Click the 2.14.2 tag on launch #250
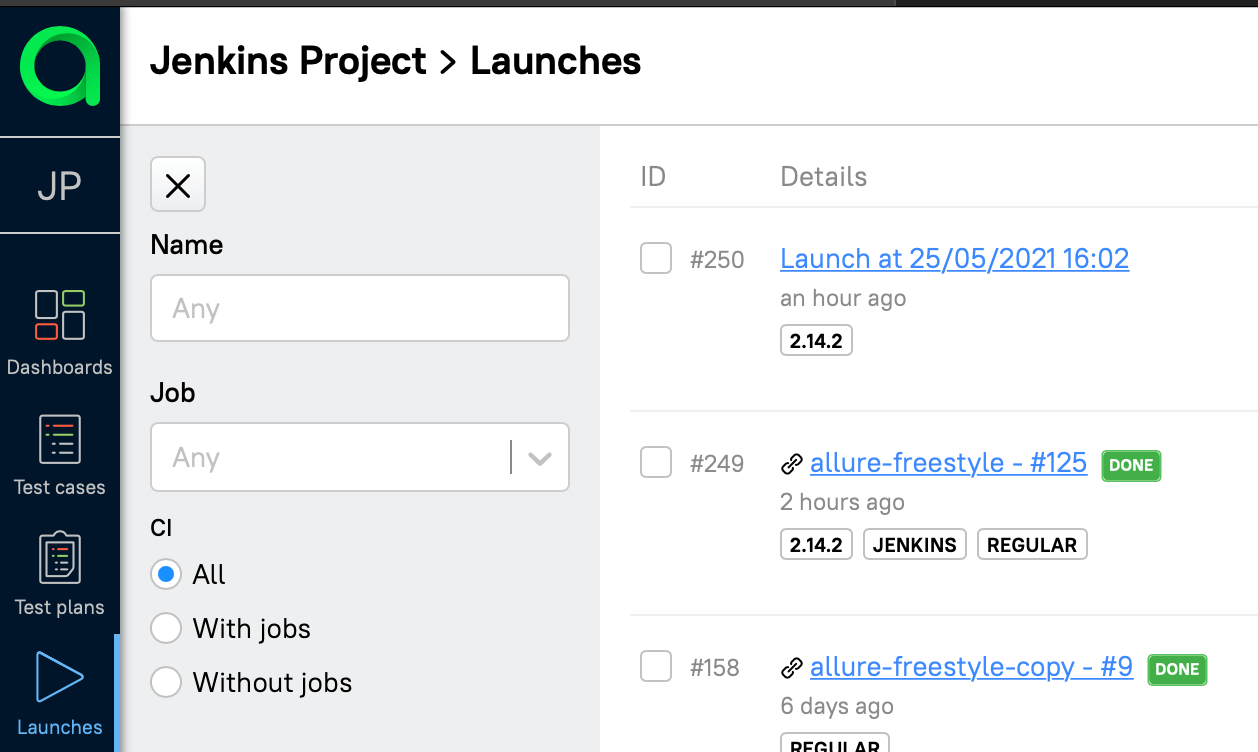This screenshot has height=752, width=1258. click(x=816, y=340)
